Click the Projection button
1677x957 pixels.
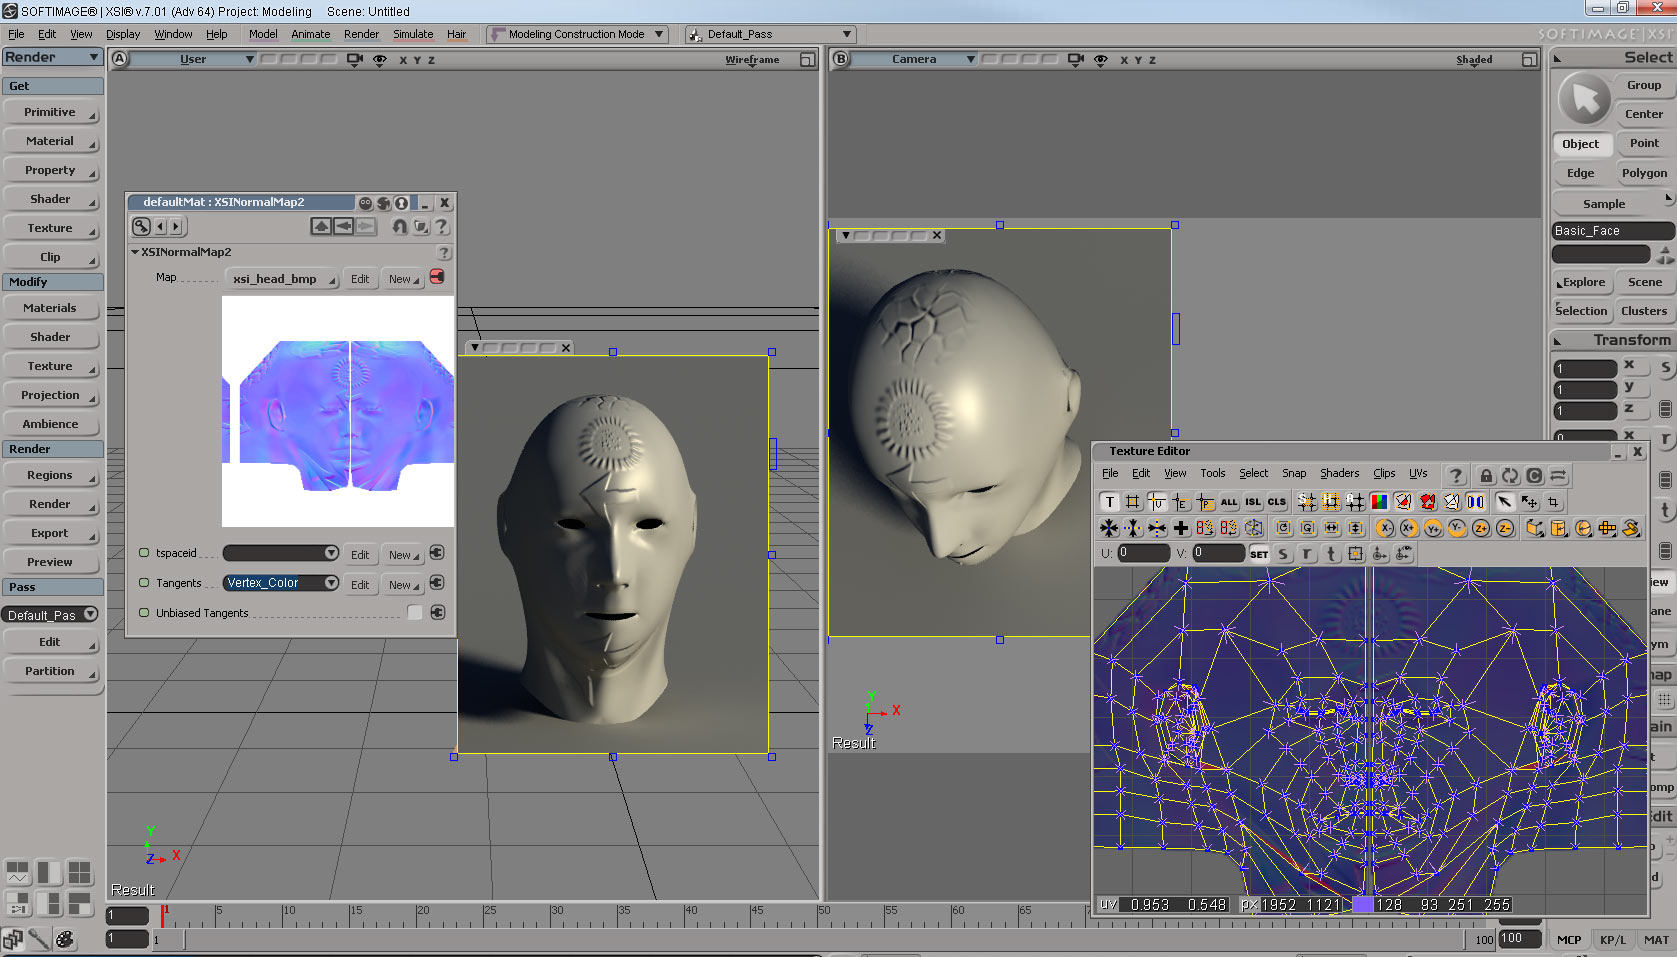(x=50, y=395)
